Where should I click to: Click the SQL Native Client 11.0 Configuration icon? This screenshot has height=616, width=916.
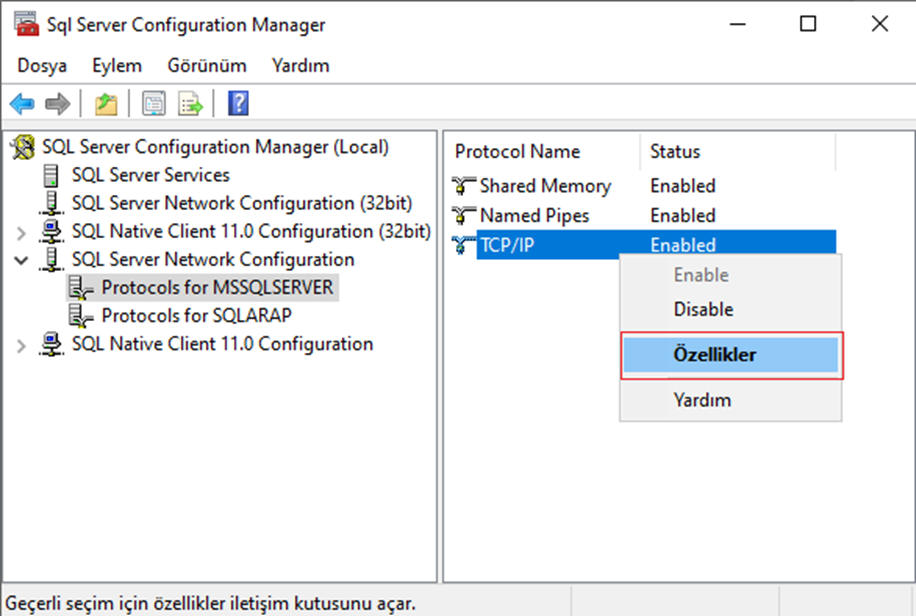click(x=51, y=344)
